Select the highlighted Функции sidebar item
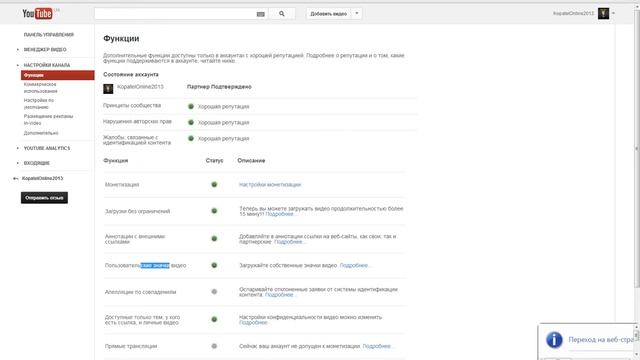Screen dimensions: 640x360 (x=58, y=75)
